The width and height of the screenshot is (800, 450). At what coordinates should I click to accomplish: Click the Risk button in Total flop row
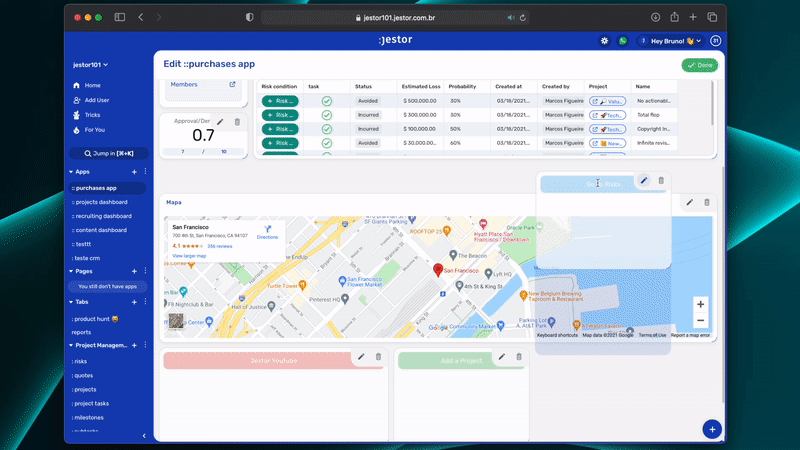(280, 115)
